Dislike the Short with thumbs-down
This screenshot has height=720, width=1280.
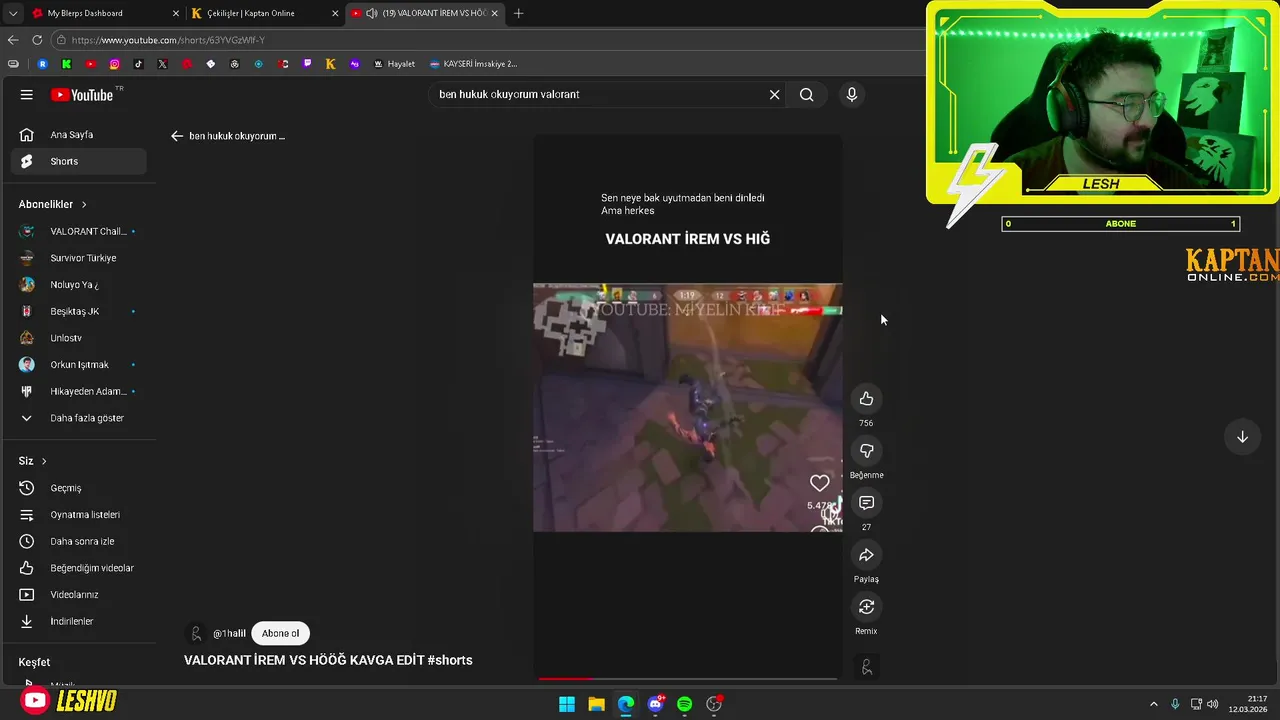tap(866, 451)
